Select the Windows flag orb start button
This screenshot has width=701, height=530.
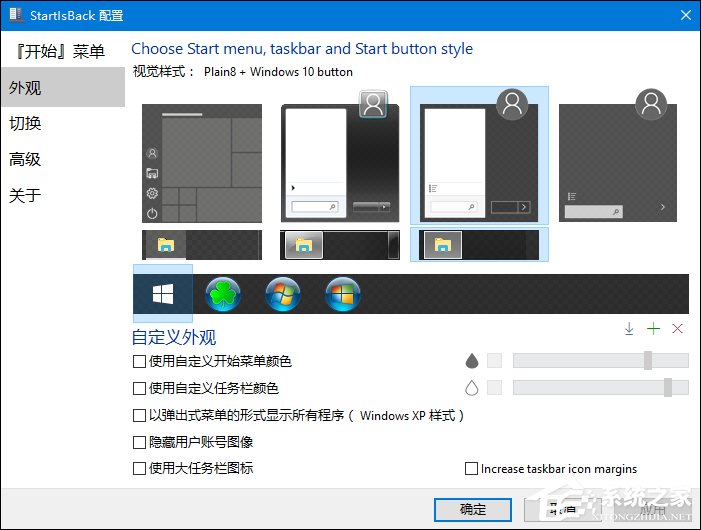[343, 294]
